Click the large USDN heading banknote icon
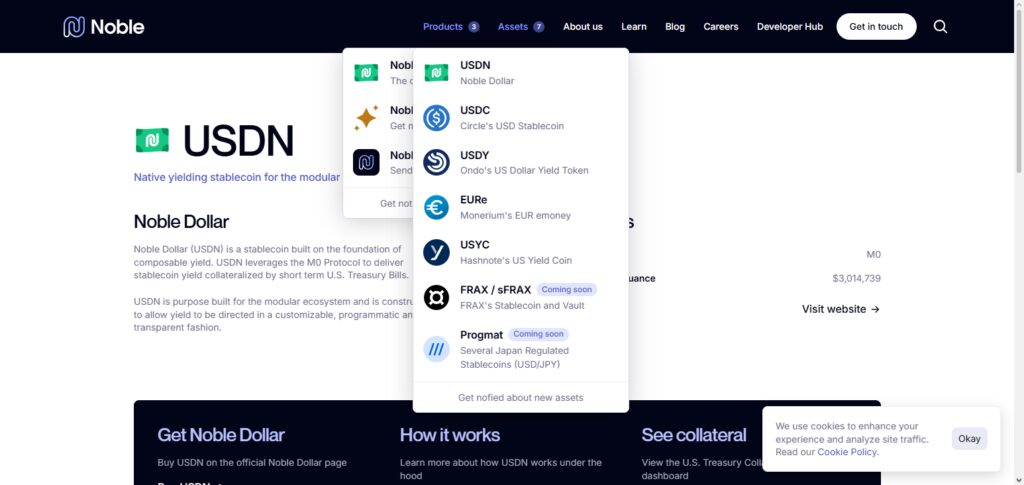1024x485 pixels. (152, 140)
